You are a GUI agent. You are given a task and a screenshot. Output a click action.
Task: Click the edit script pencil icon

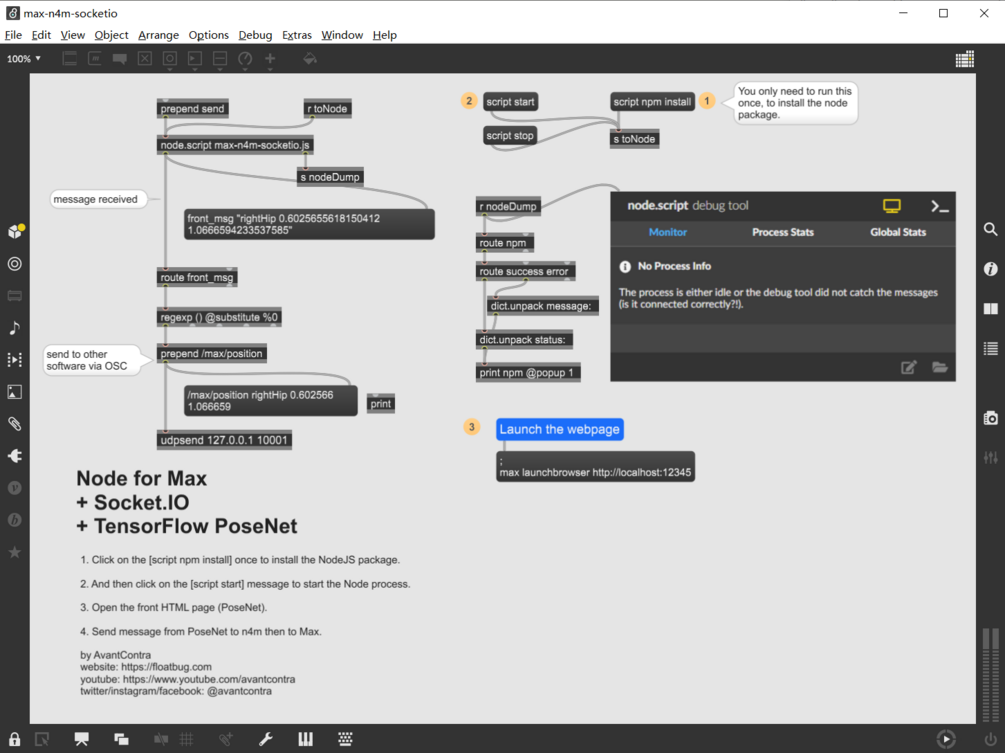[x=909, y=367]
